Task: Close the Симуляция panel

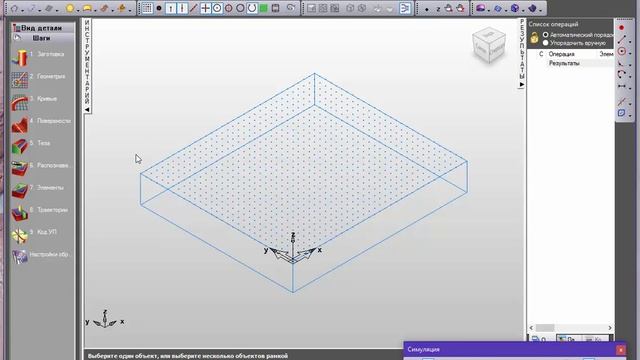Action: tap(620, 350)
